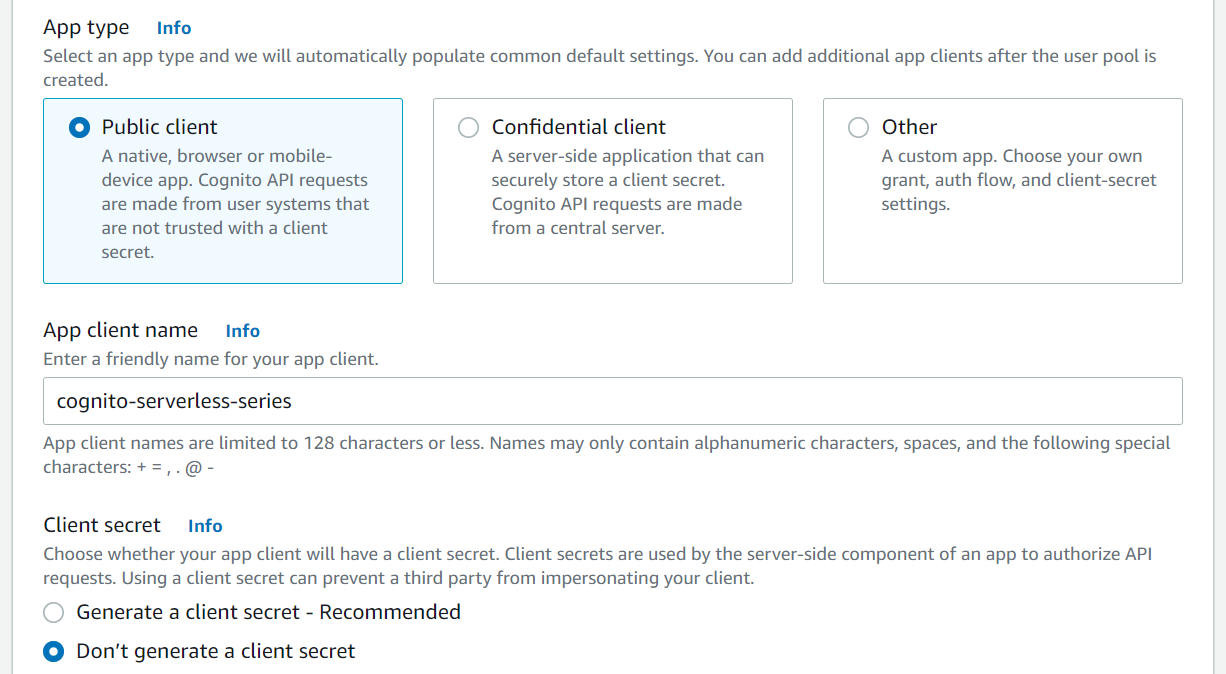Open the Info link for Client secret
The width and height of the screenshot is (1226, 674).
tap(205, 525)
